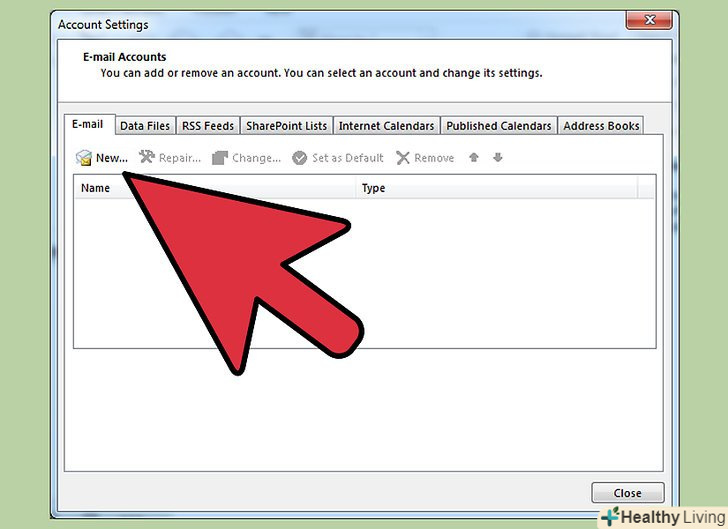This screenshot has height=529, width=728.
Task: Click the "Change..." label text
Action: click(256, 158)
